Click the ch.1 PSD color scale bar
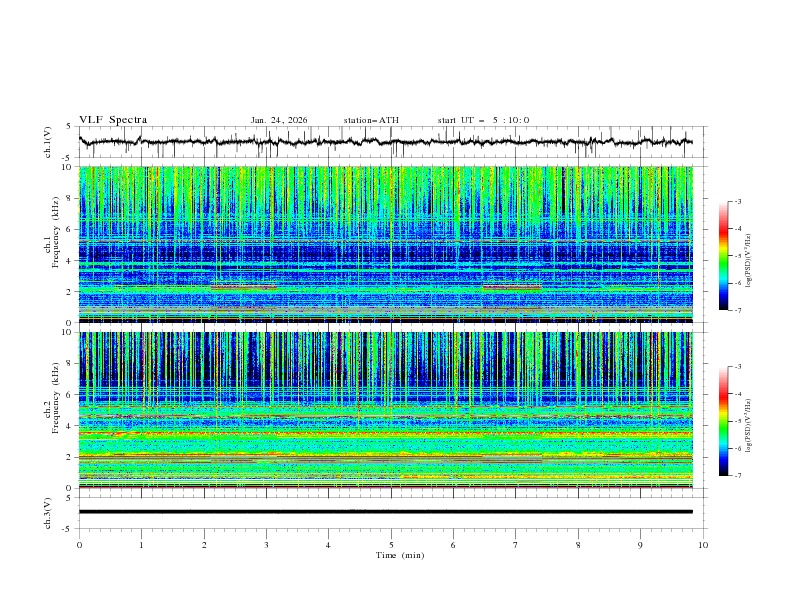 (x=723, y=255)
